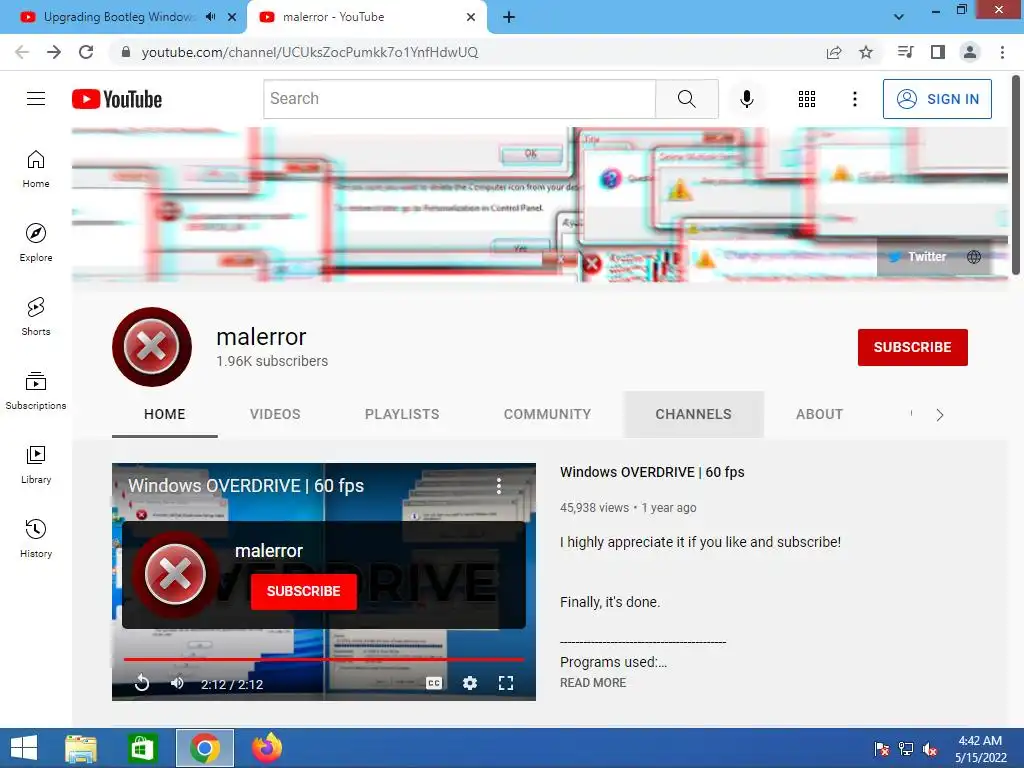
Task: Open YouTube settings three-dot menu
Action: [x=854, y=99]
